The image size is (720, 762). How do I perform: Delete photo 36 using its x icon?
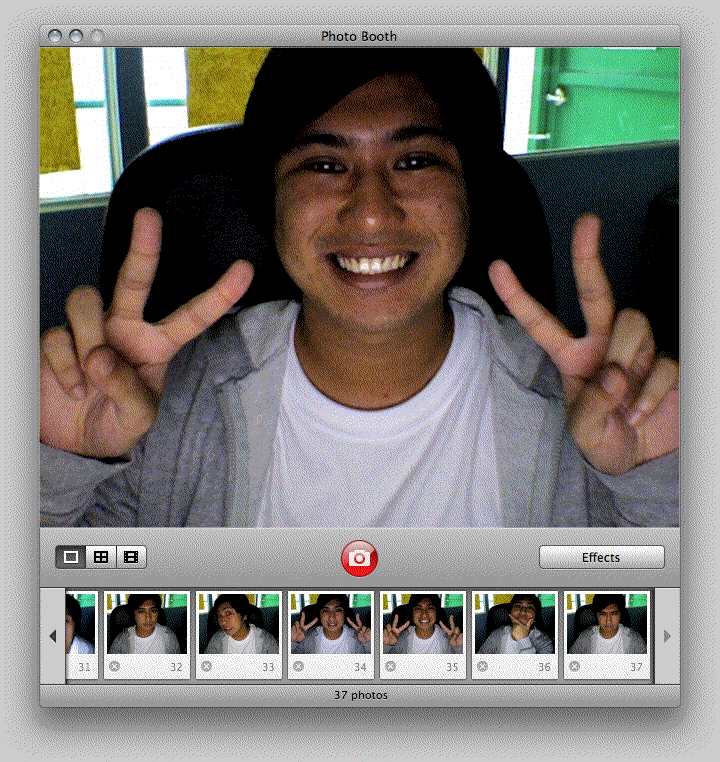(482, 666)
